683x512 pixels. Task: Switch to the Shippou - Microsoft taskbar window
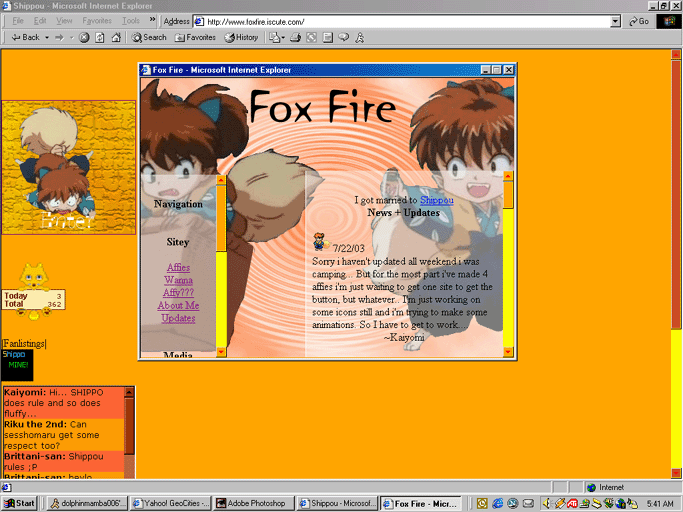pos(338,504)
